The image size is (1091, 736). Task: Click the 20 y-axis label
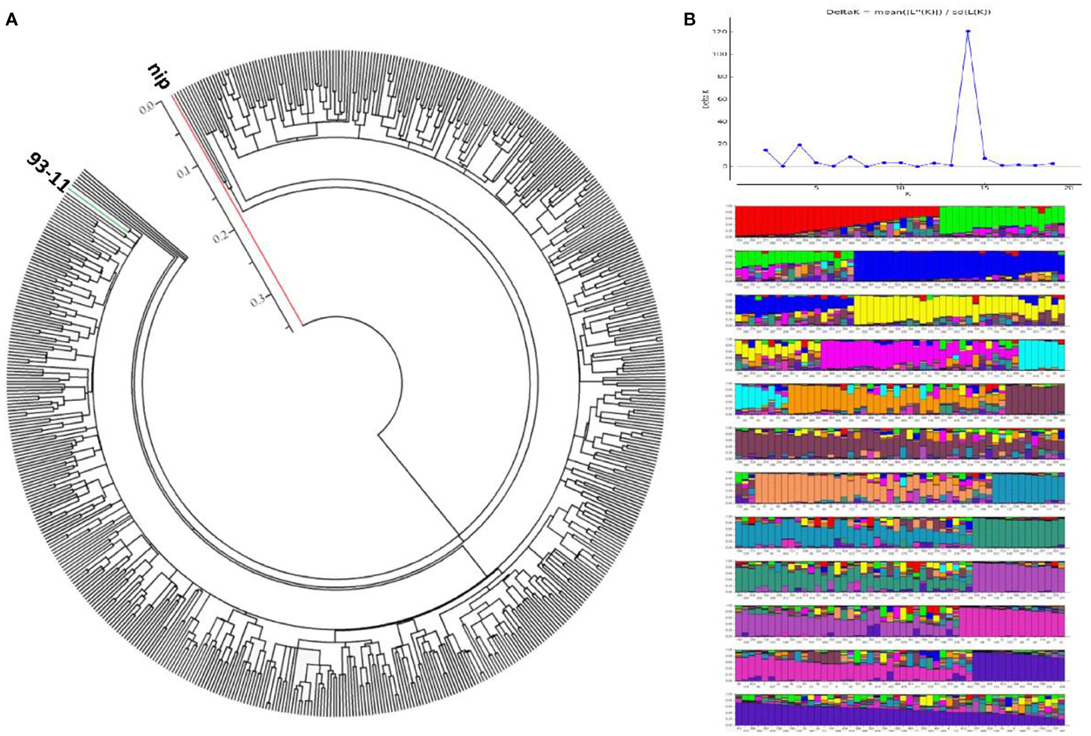(721, 143)
